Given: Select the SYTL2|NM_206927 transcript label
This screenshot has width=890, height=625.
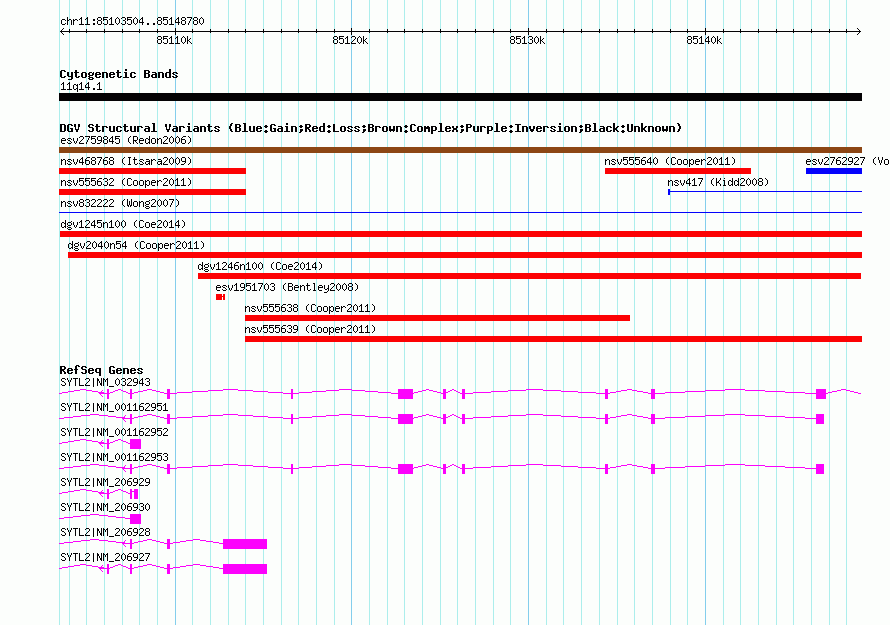Looking at the screenshot, I should point(106,557).
